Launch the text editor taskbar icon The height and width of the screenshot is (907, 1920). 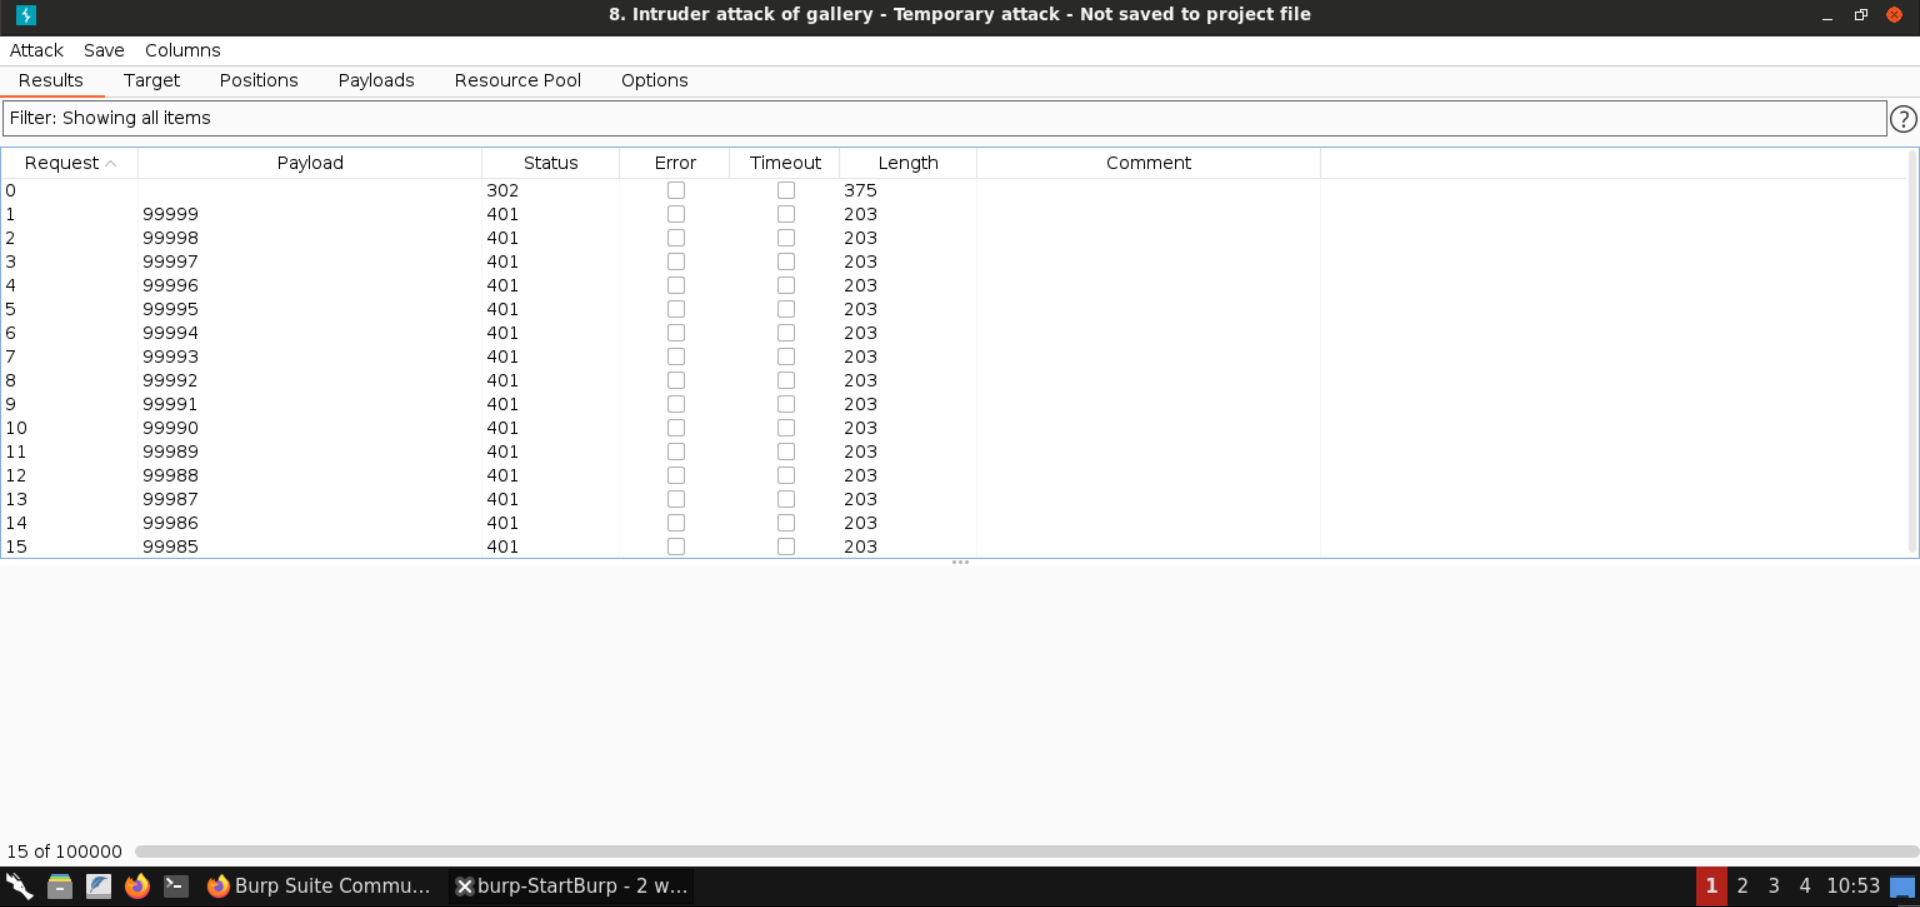(x=98, y=886)
